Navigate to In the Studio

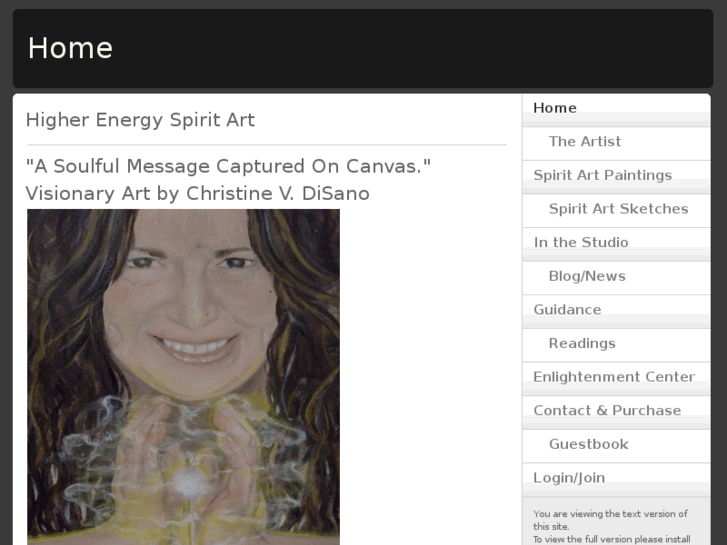pyautogui.click(x=581, y=242)
